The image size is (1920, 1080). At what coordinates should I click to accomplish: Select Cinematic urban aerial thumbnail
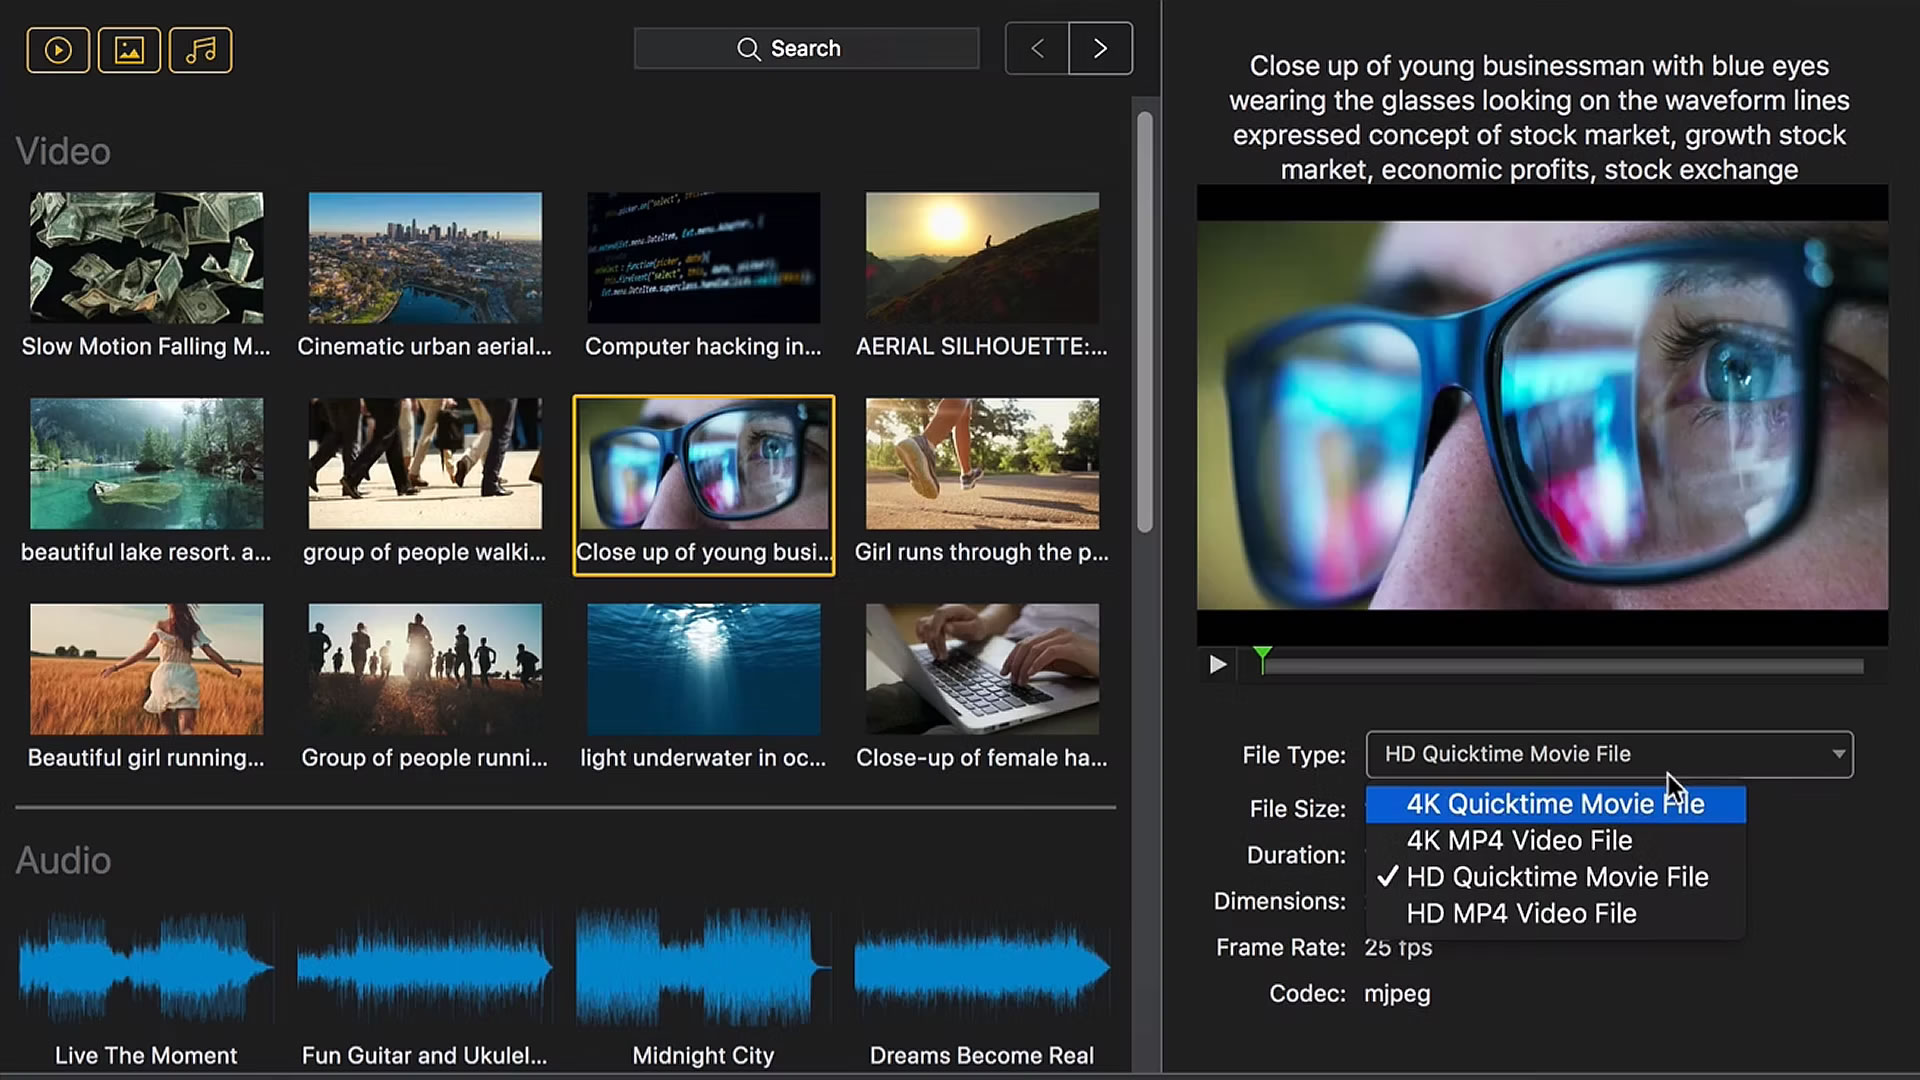coord(425,258)
